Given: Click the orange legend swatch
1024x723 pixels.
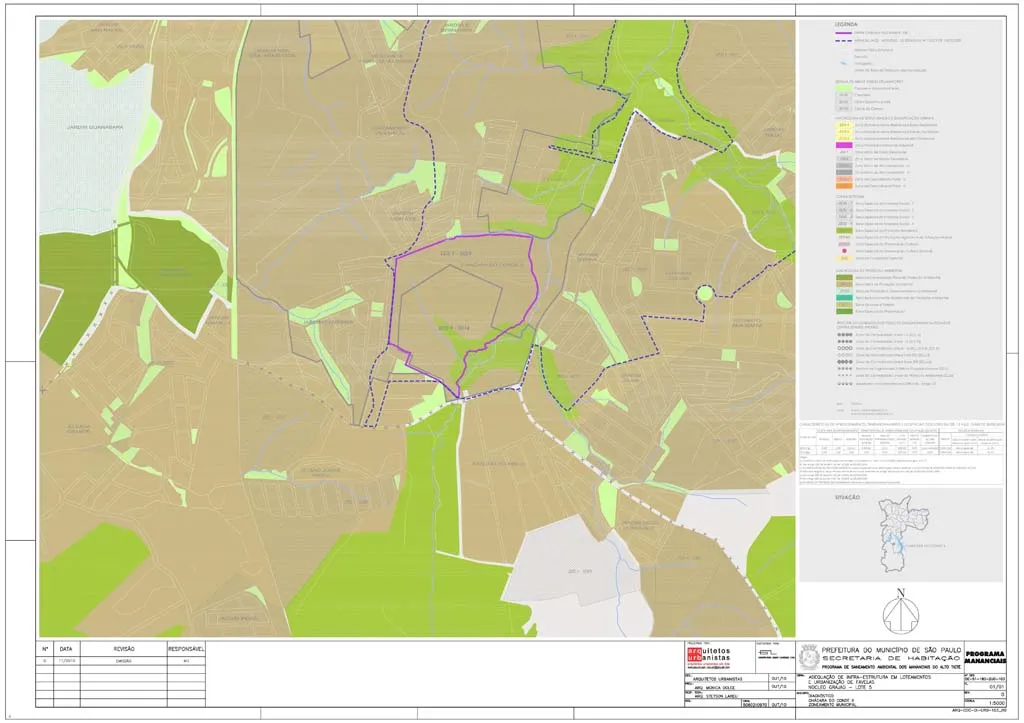Looking at the screenshot, I should click(844, 186).
